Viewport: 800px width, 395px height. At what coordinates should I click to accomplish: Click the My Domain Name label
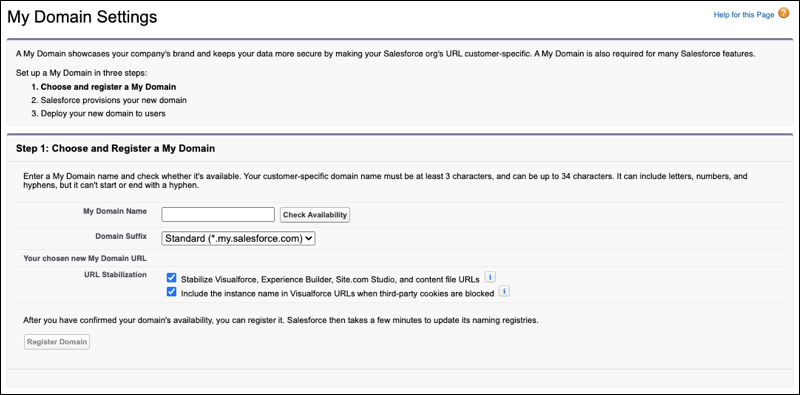[x=115, y=211]
